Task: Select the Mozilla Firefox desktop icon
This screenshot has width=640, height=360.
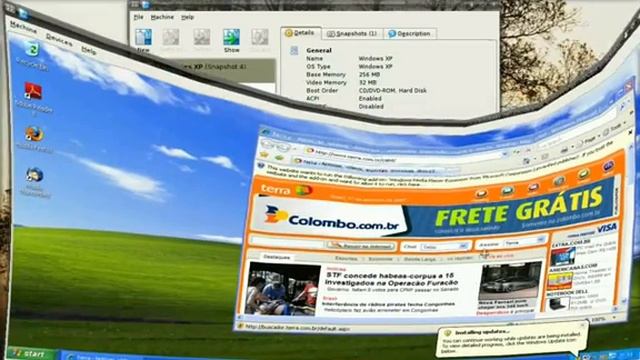Action: 34,134
